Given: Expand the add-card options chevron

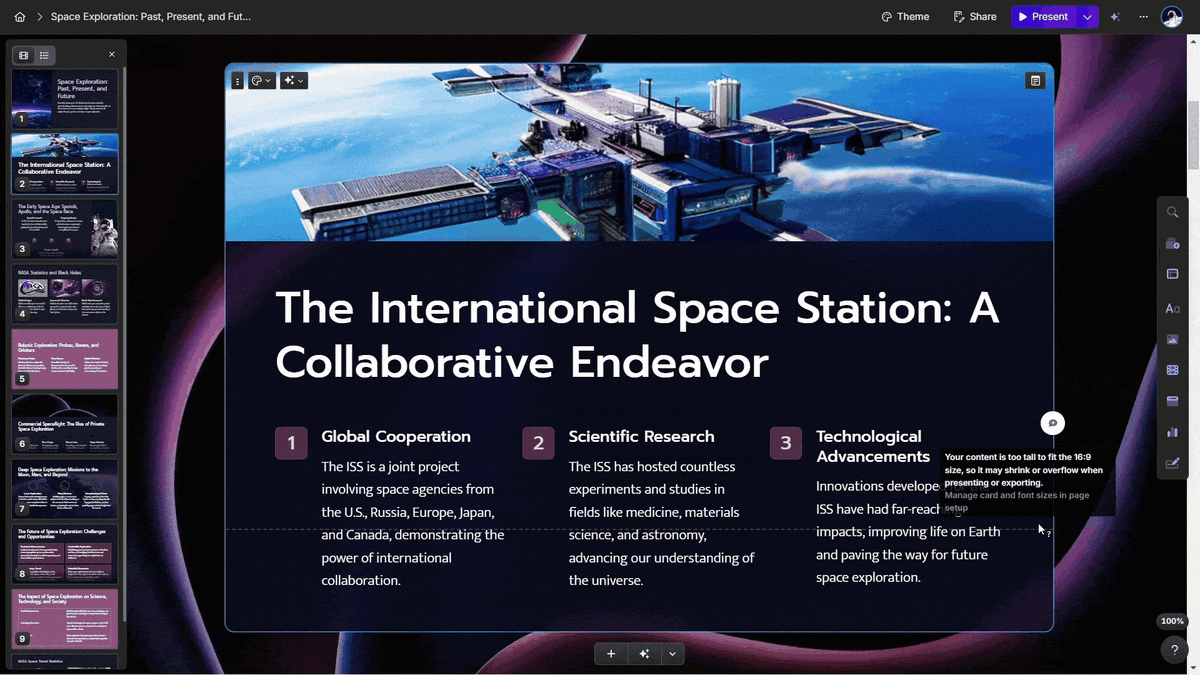Looking at the screenshot, I should [x=673, y=654].
